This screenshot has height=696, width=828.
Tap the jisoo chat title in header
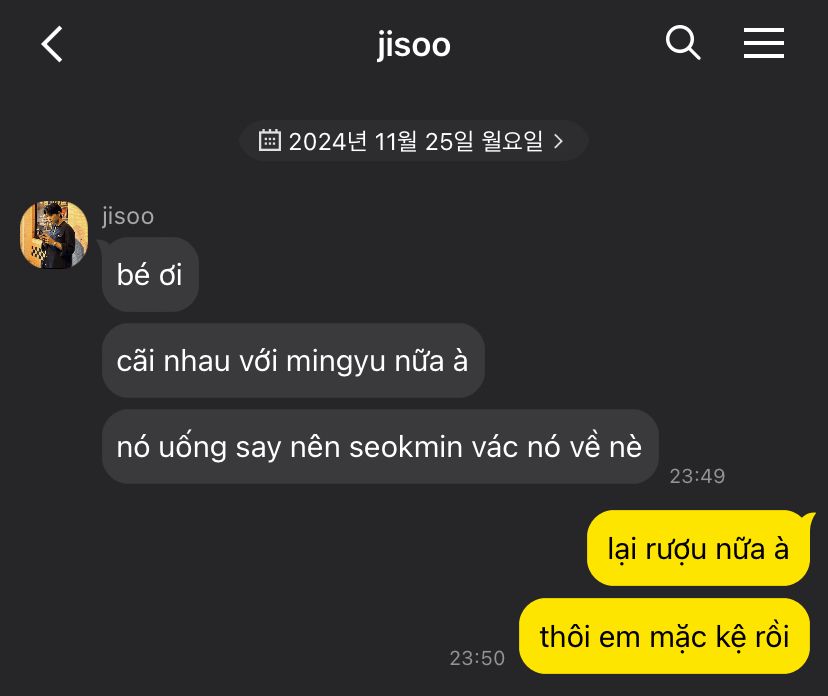point(414,45)
